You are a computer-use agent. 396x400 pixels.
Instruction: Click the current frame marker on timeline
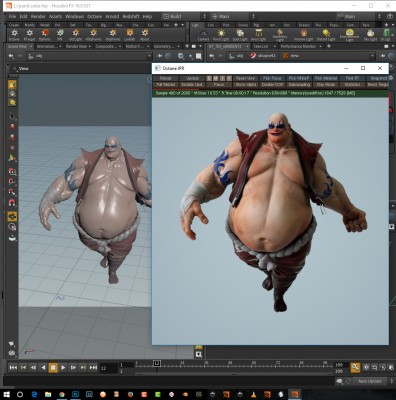coord(157,363)
